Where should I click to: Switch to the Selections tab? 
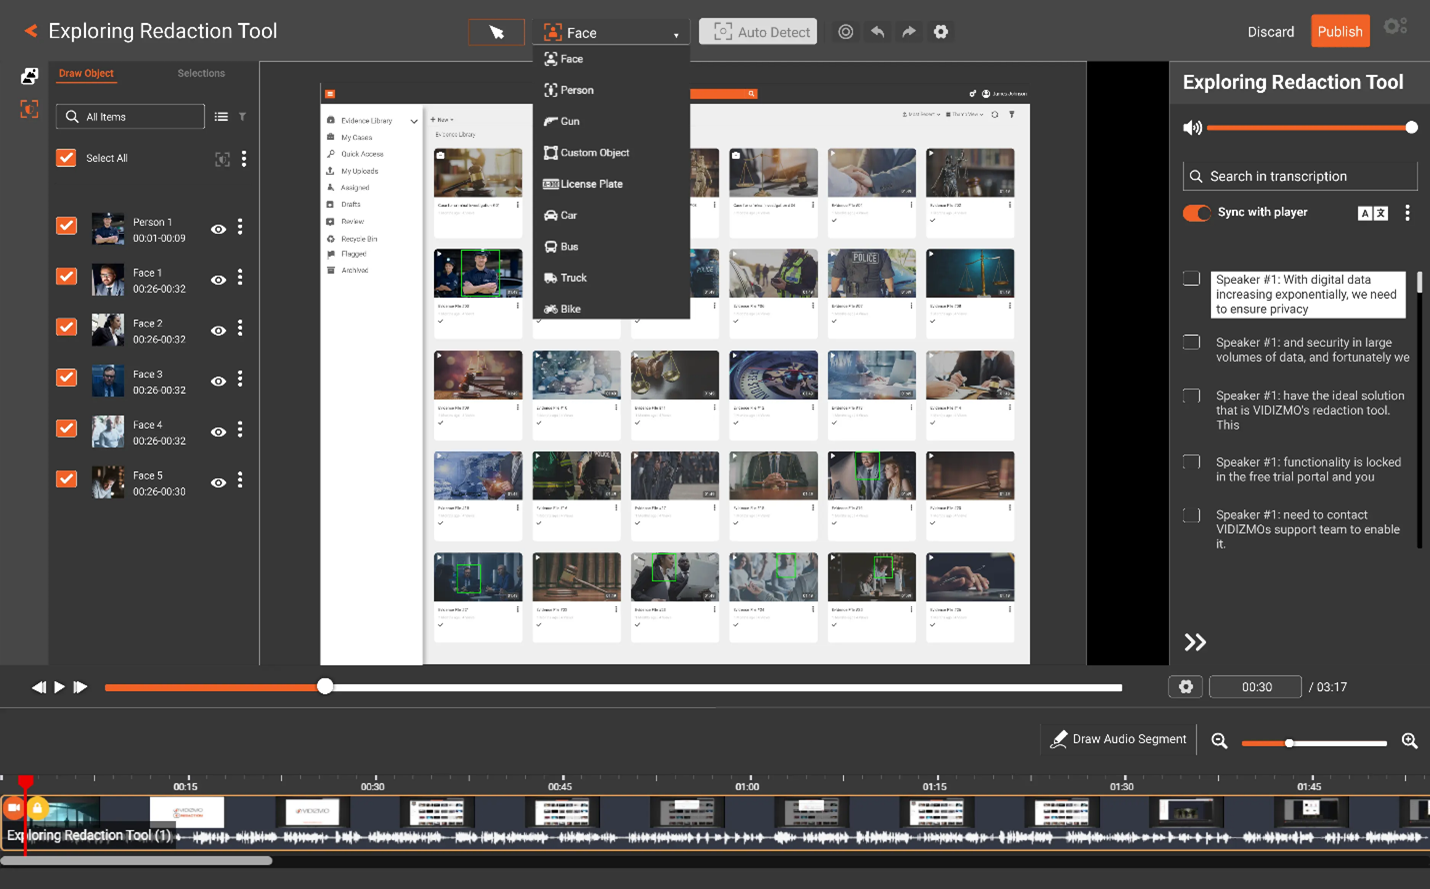(200, 72)
